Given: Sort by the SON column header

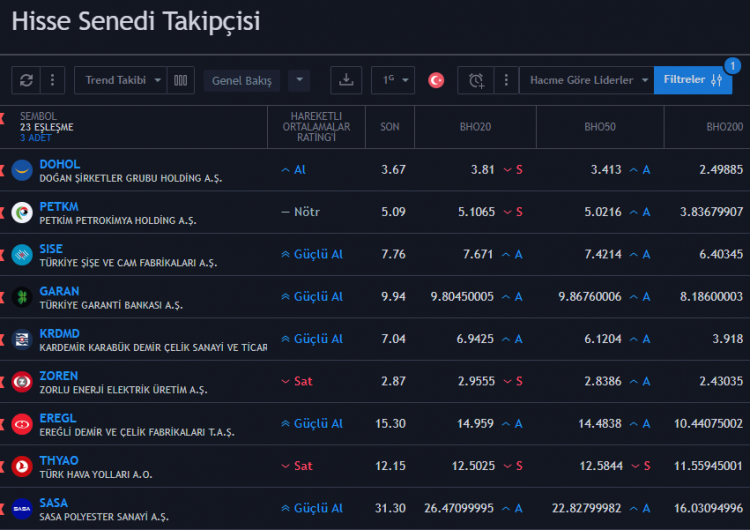Looking at the screenshot, I should click(x=389, y=127).
